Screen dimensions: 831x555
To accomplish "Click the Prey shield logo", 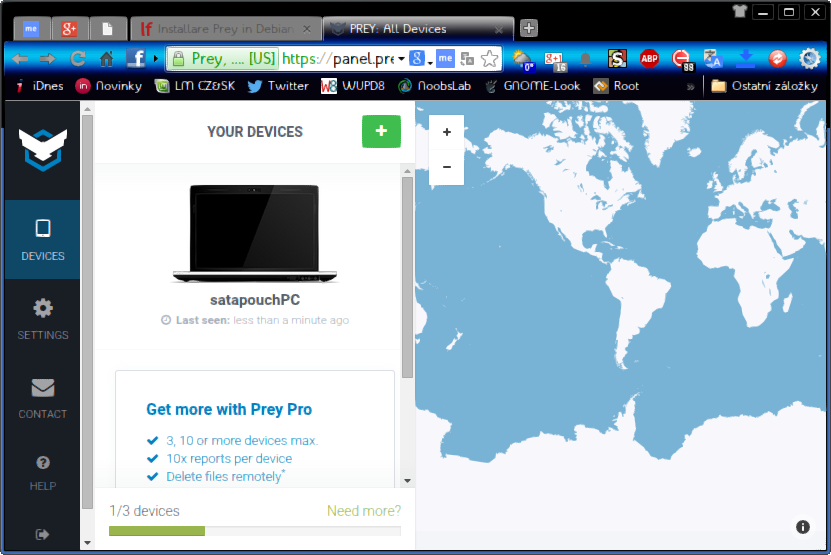I will (43, 149).
